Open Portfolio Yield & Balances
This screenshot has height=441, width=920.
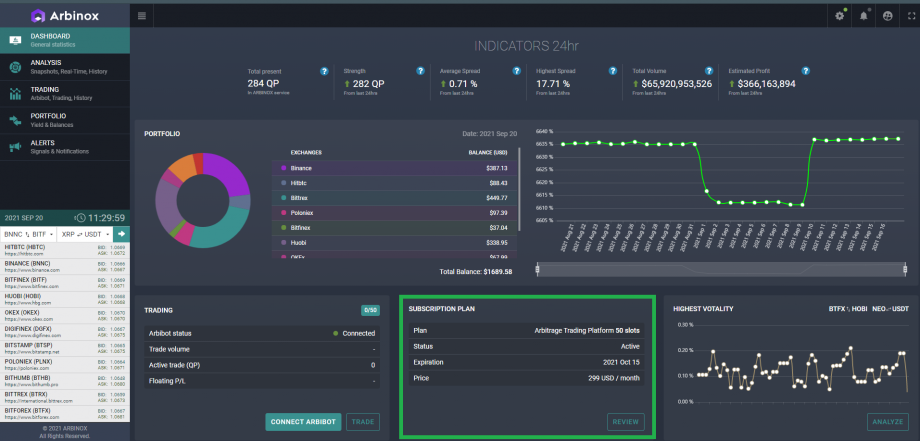click(x=65, y=120)
